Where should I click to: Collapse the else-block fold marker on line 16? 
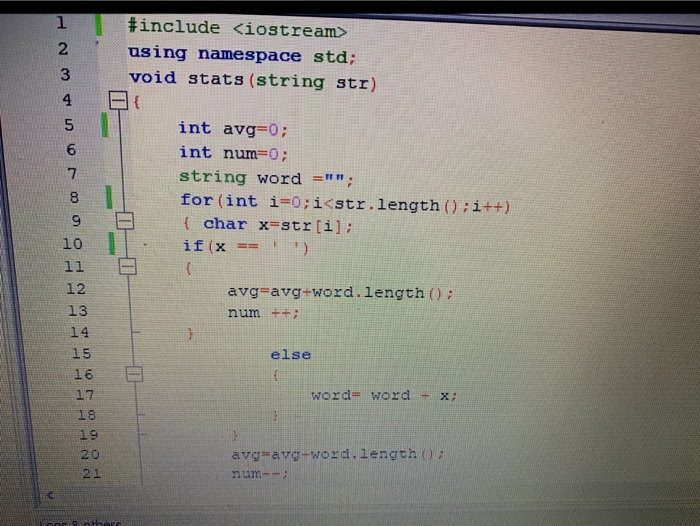tap(134, 374)
